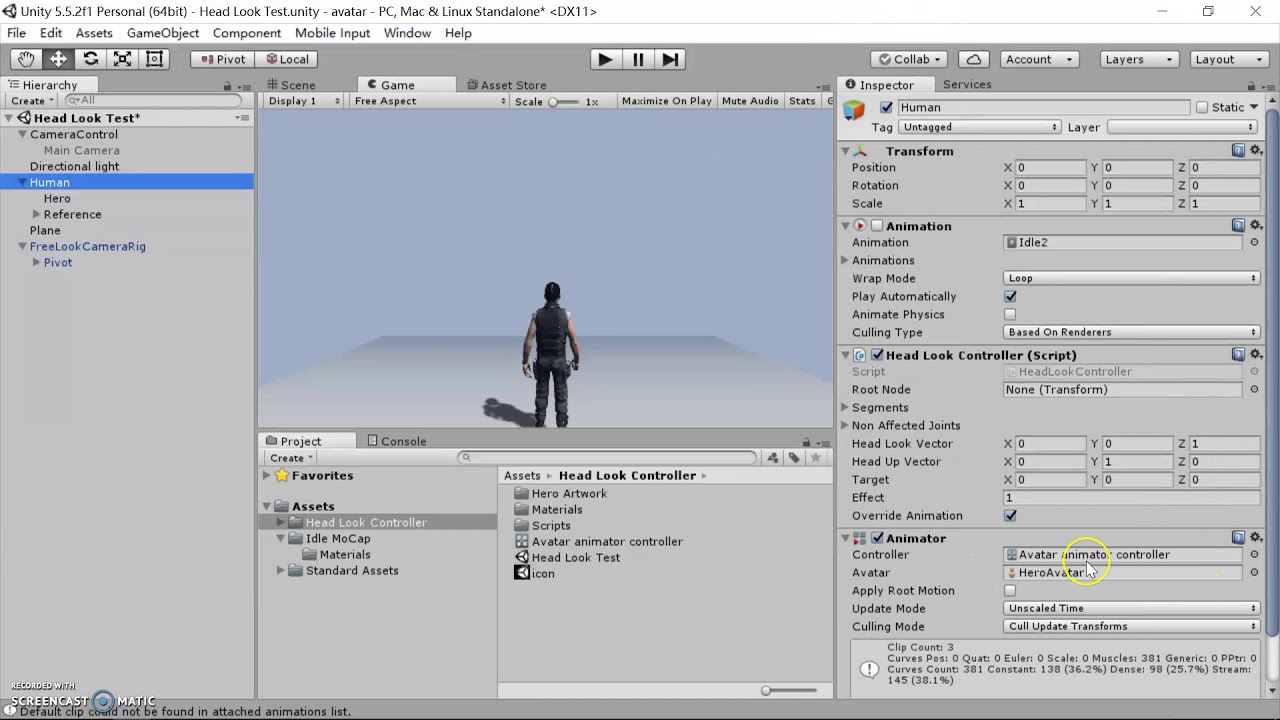Open Animation component gear menu

point(1256,225)
